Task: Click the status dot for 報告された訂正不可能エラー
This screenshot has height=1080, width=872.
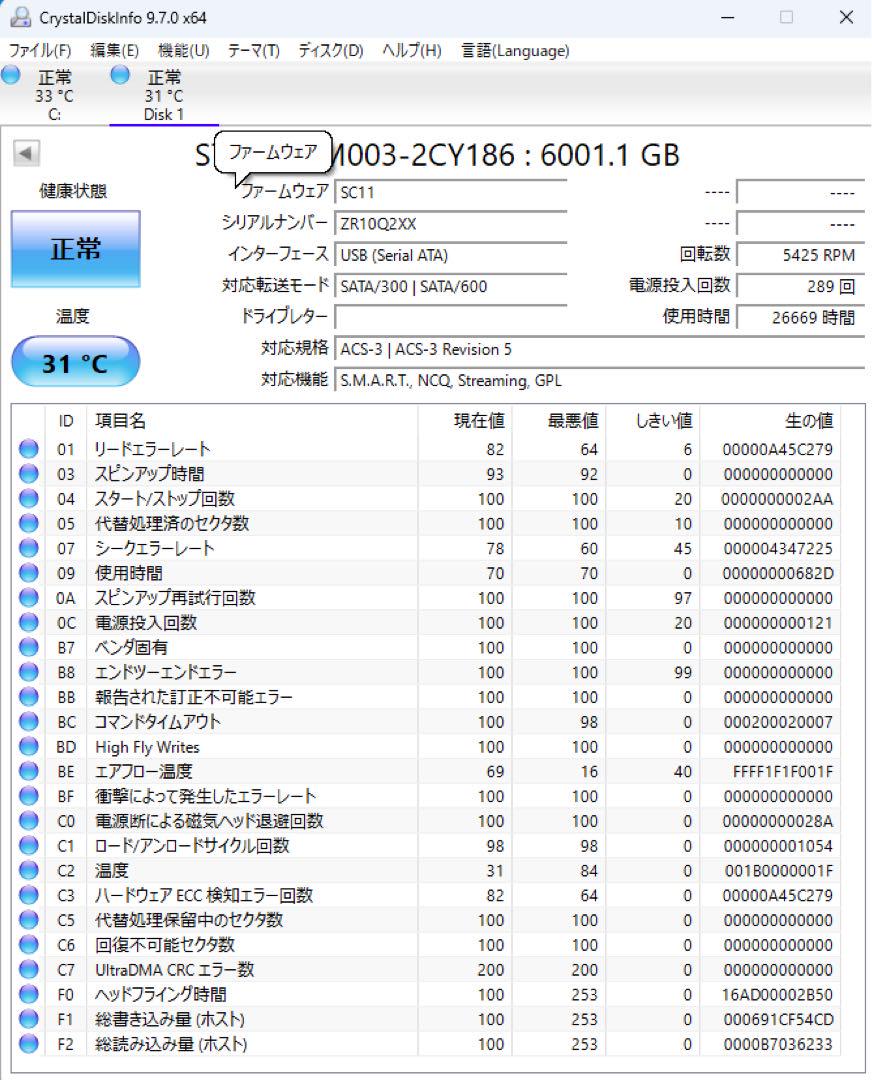Action: (x=29, y=697)
